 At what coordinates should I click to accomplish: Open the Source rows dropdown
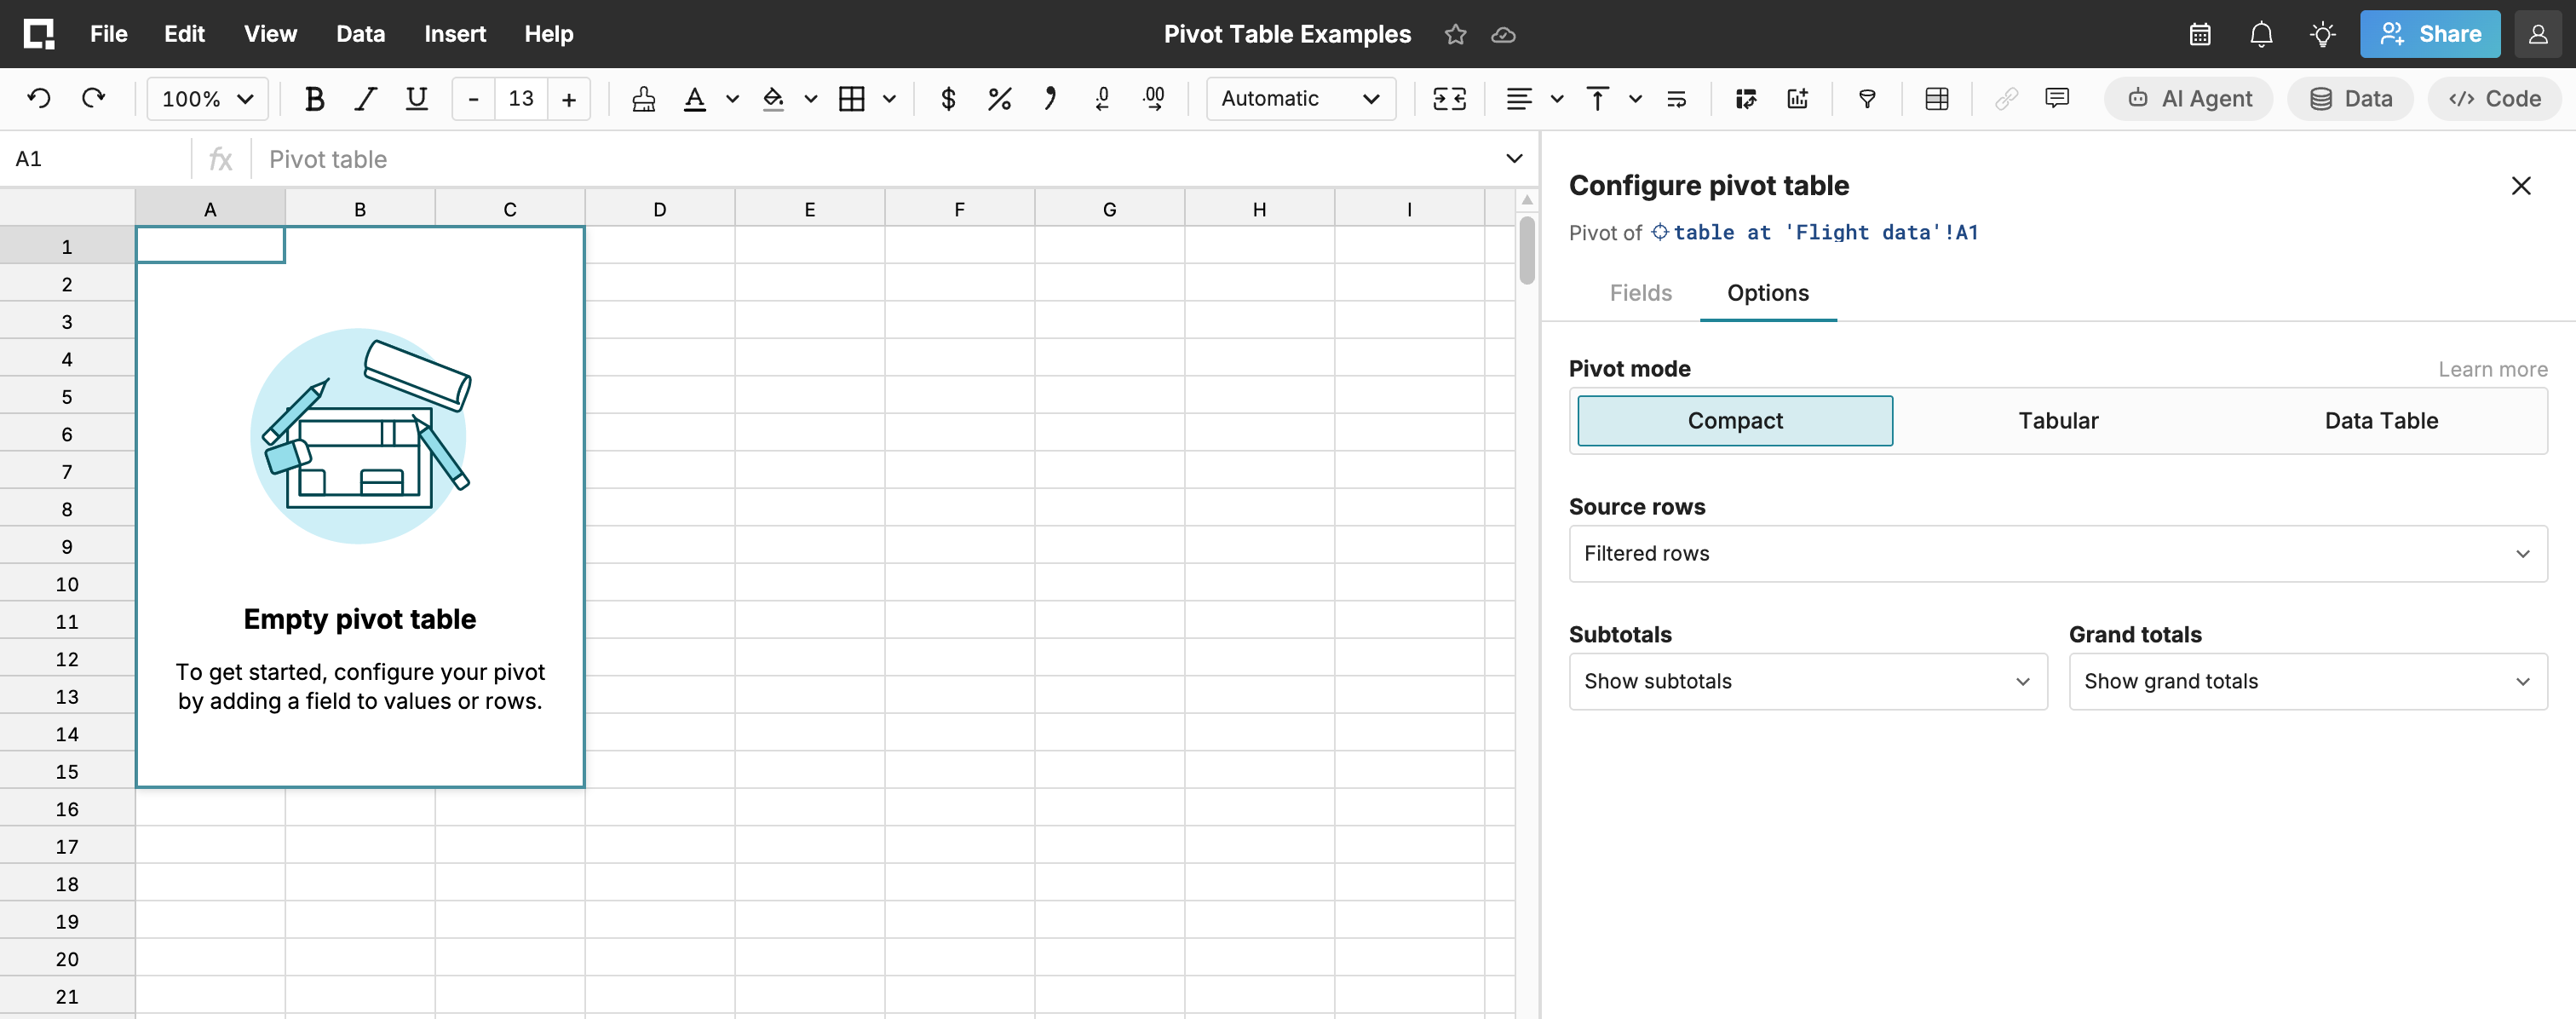(2058, 554)
